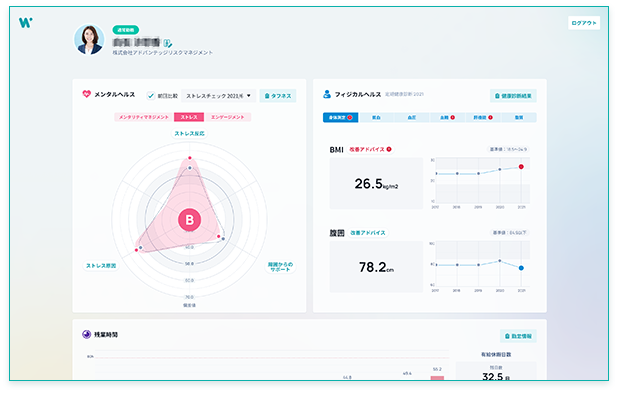Open the 勤怠情報 button
Screen dimensions: 618x394
coord(518,336)
